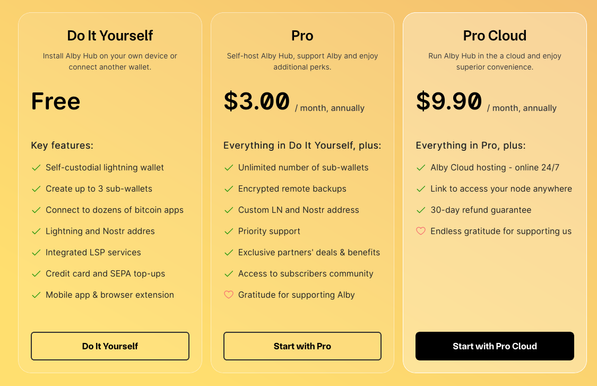Click the Start with Pro Cloud button
The width and height of the screenshot is (597, 386).
tap(495, 346)
